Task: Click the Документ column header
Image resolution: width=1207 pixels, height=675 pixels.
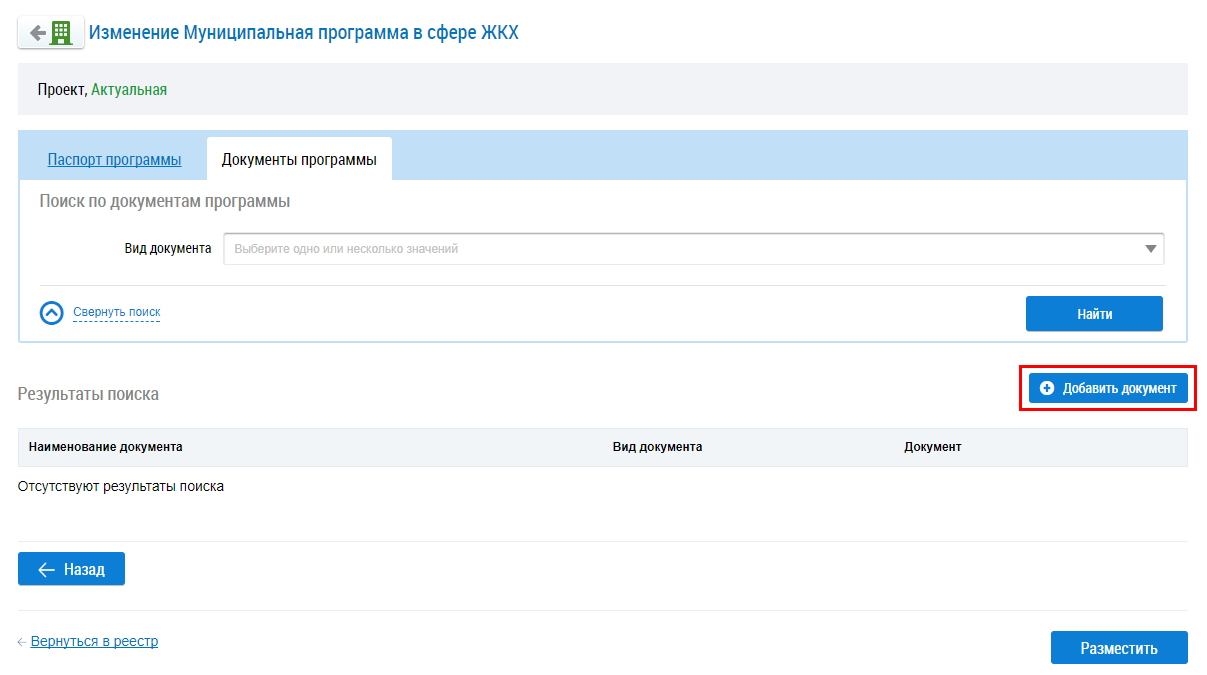Action: tap(932, 447)
